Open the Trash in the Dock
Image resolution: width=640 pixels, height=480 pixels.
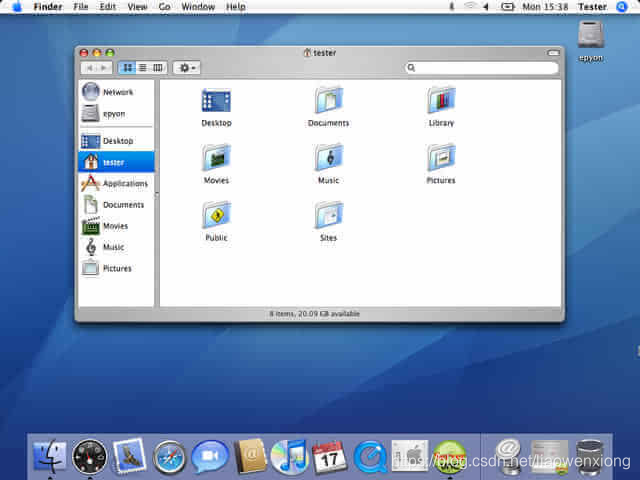(x=590, y=457)
